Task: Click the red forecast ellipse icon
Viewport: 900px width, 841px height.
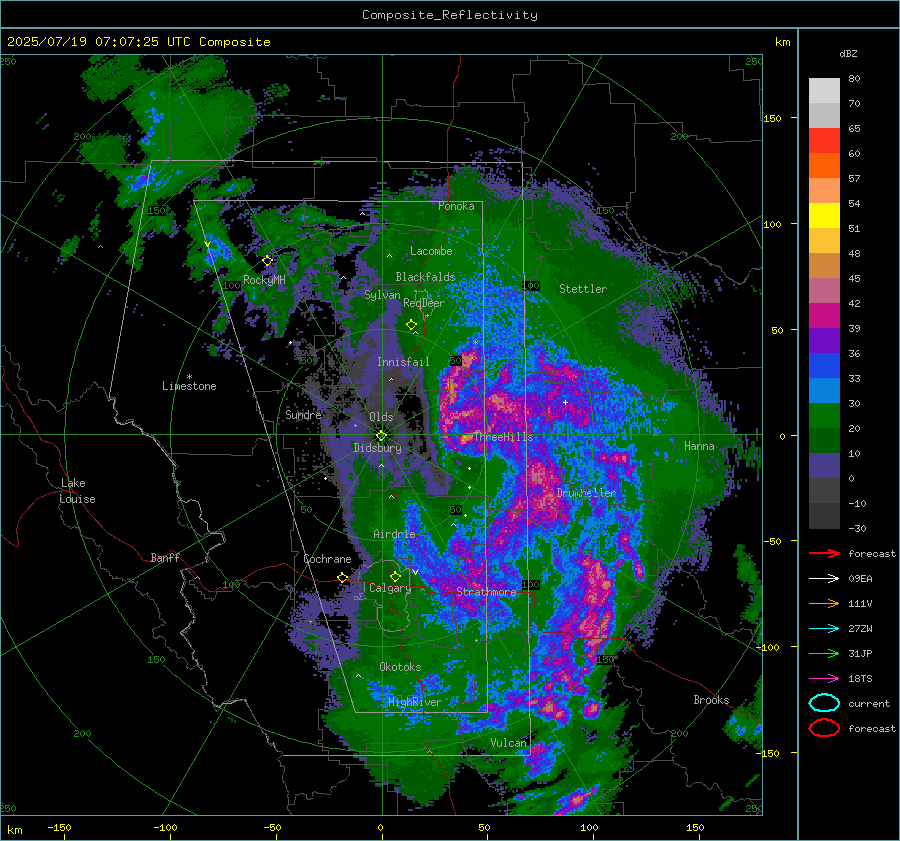Action: [x=824, y=728]
